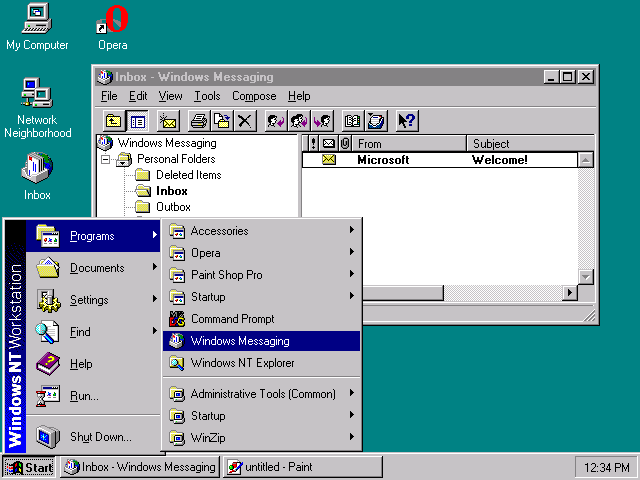Expand the Paint Shop Pro program group
Image resolution: width=640 pixels, height=480 pixels.
pos(262,275)
